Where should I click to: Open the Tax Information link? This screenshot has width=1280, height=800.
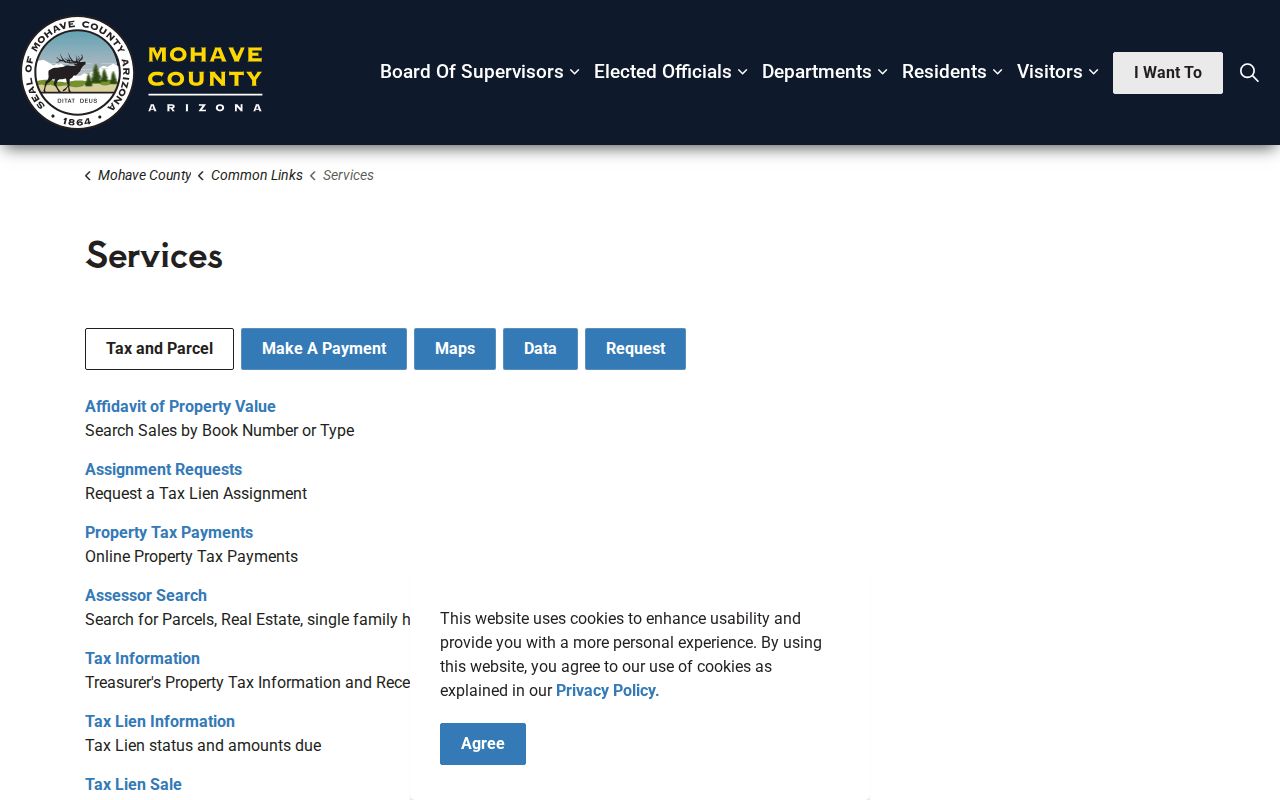coord(142,658)
